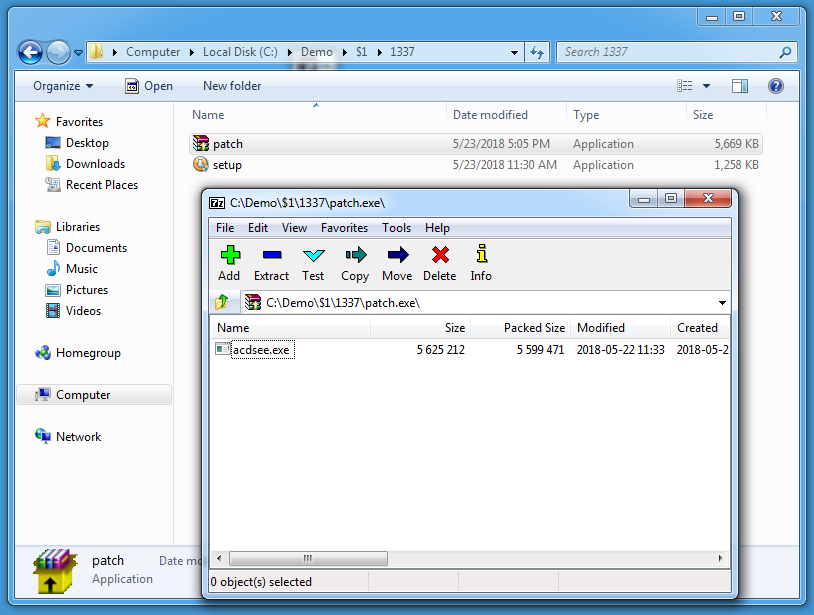This screenshot has width=814, height=615.
Task: Select the patch file icon in Explorer
Action: (200, 143)
